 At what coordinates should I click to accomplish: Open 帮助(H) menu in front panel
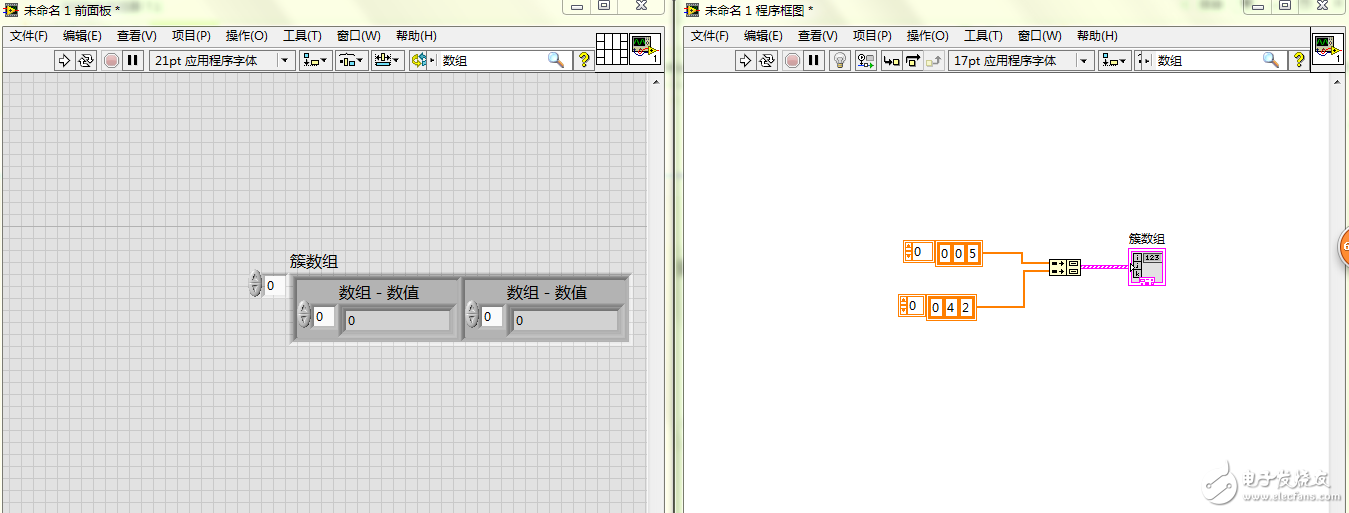(x=416, y=35)
